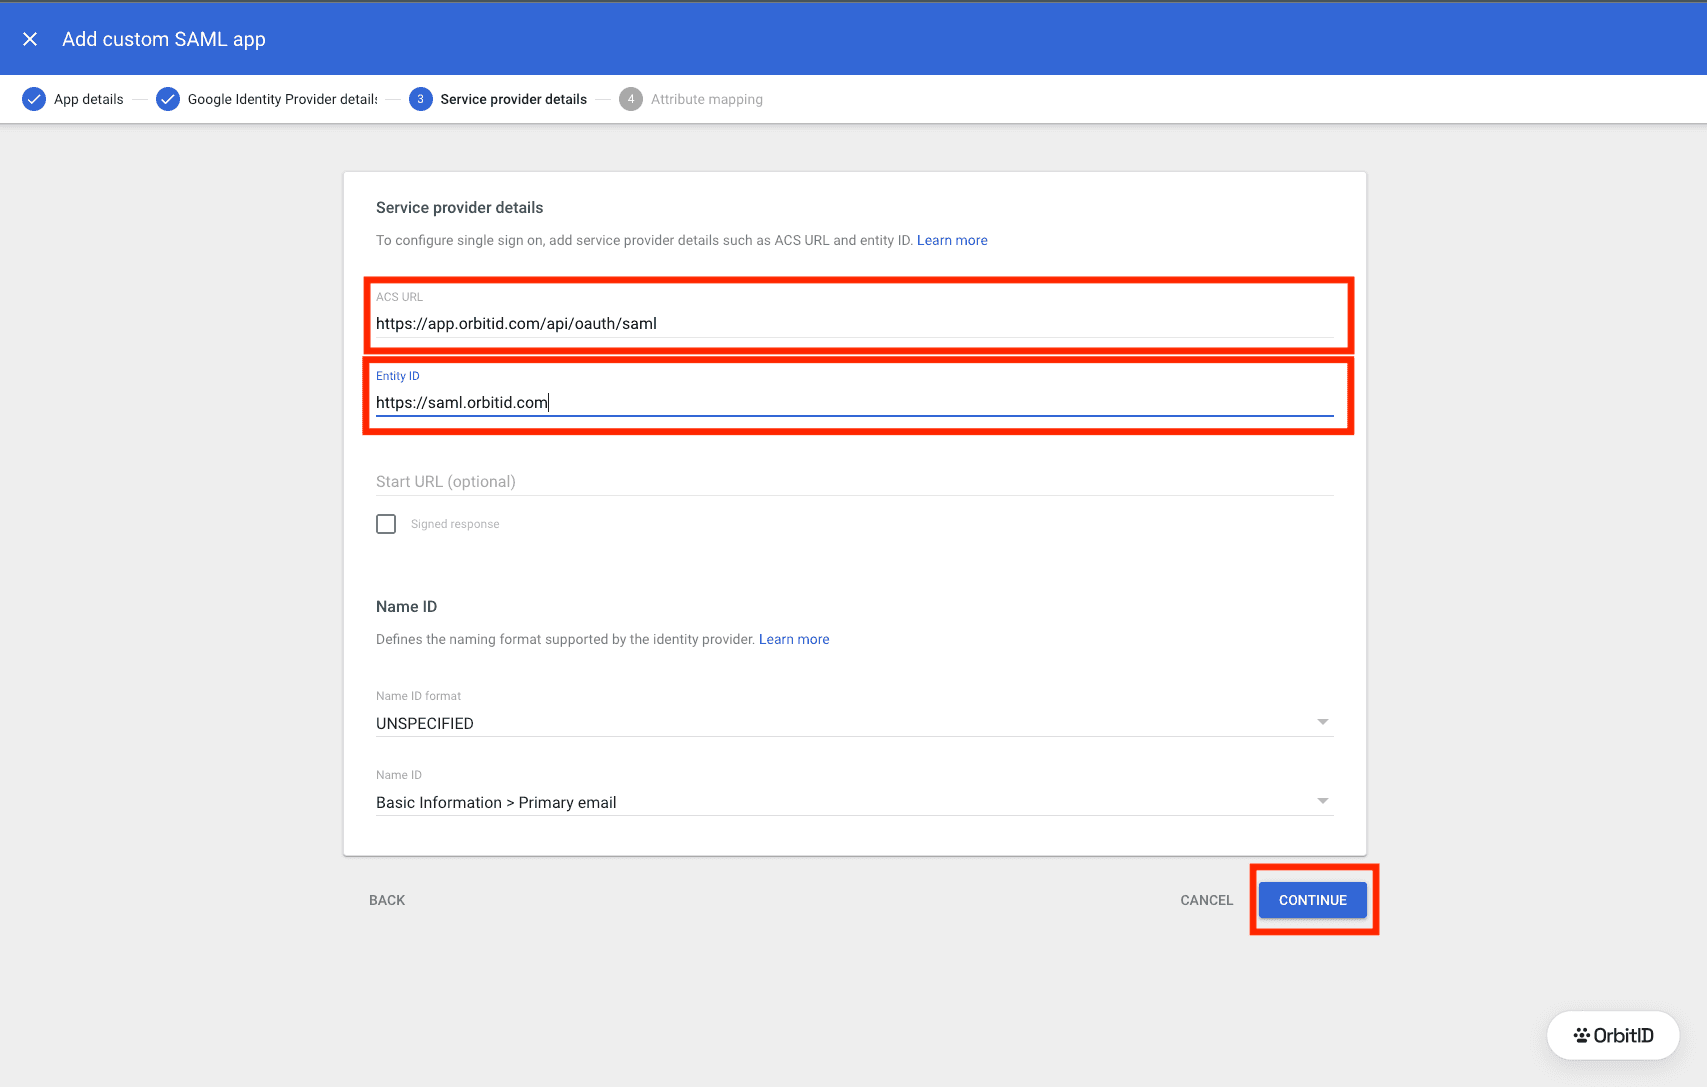Select the Service provider details step
Screen dimensions: 1707x1087
(x=514, y=99)
